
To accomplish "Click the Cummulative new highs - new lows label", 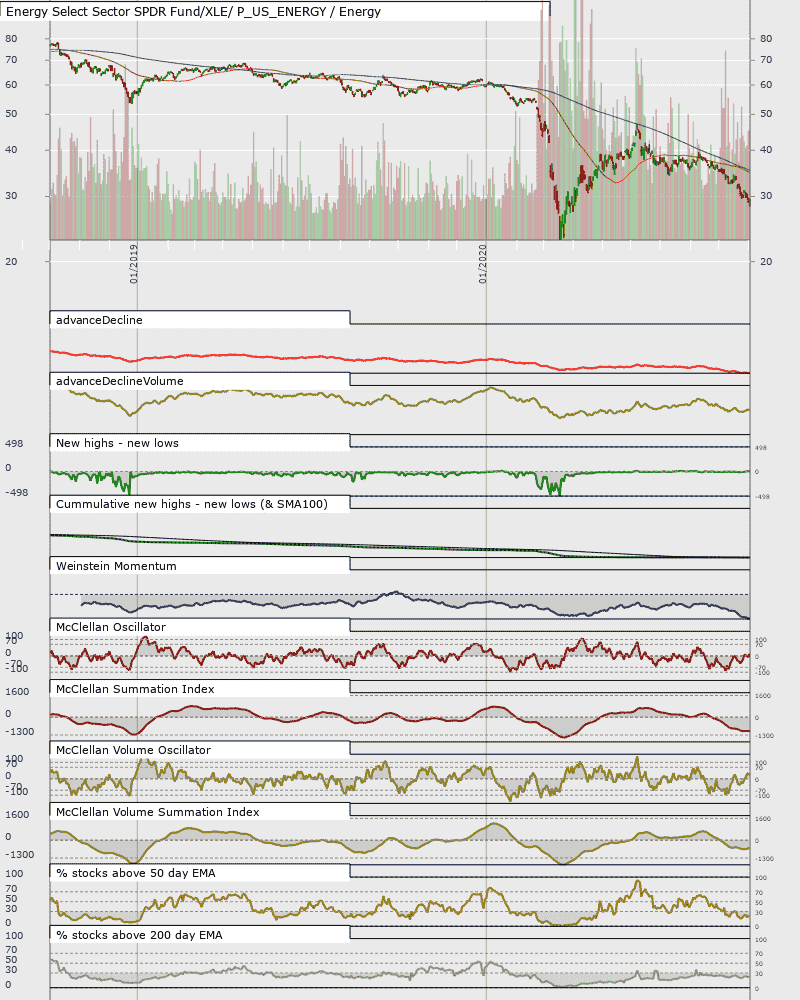I will (191, 504).
